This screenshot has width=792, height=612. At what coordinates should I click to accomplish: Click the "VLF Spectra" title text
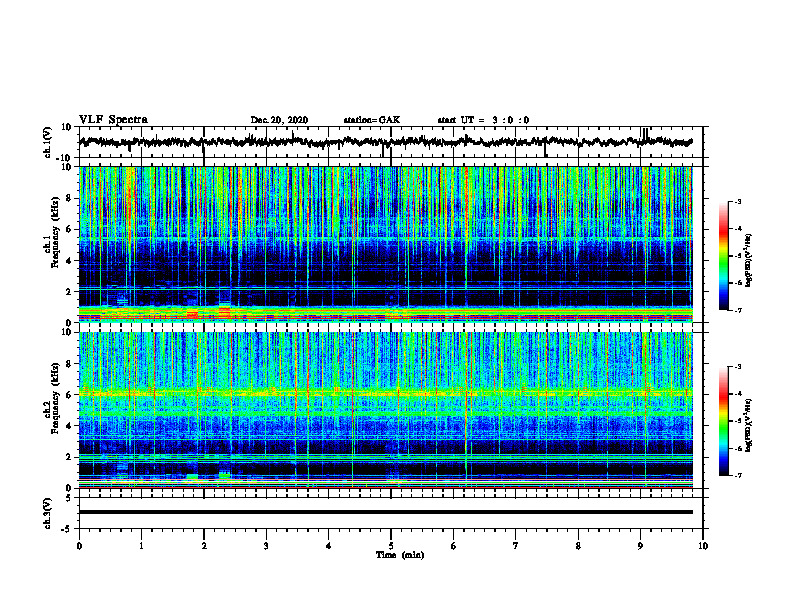tap(113, 120)
